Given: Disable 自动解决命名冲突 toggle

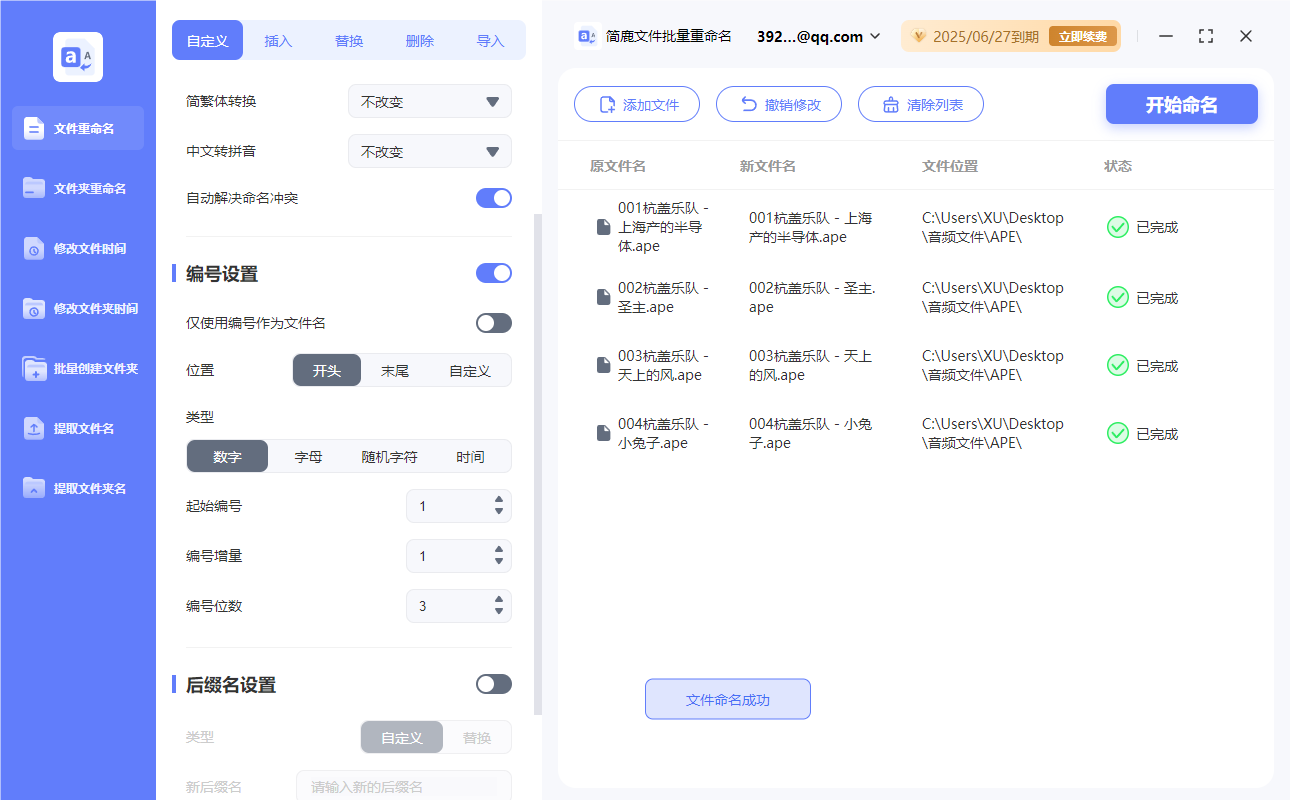Looking at the screenshot, I should (493, 198).
